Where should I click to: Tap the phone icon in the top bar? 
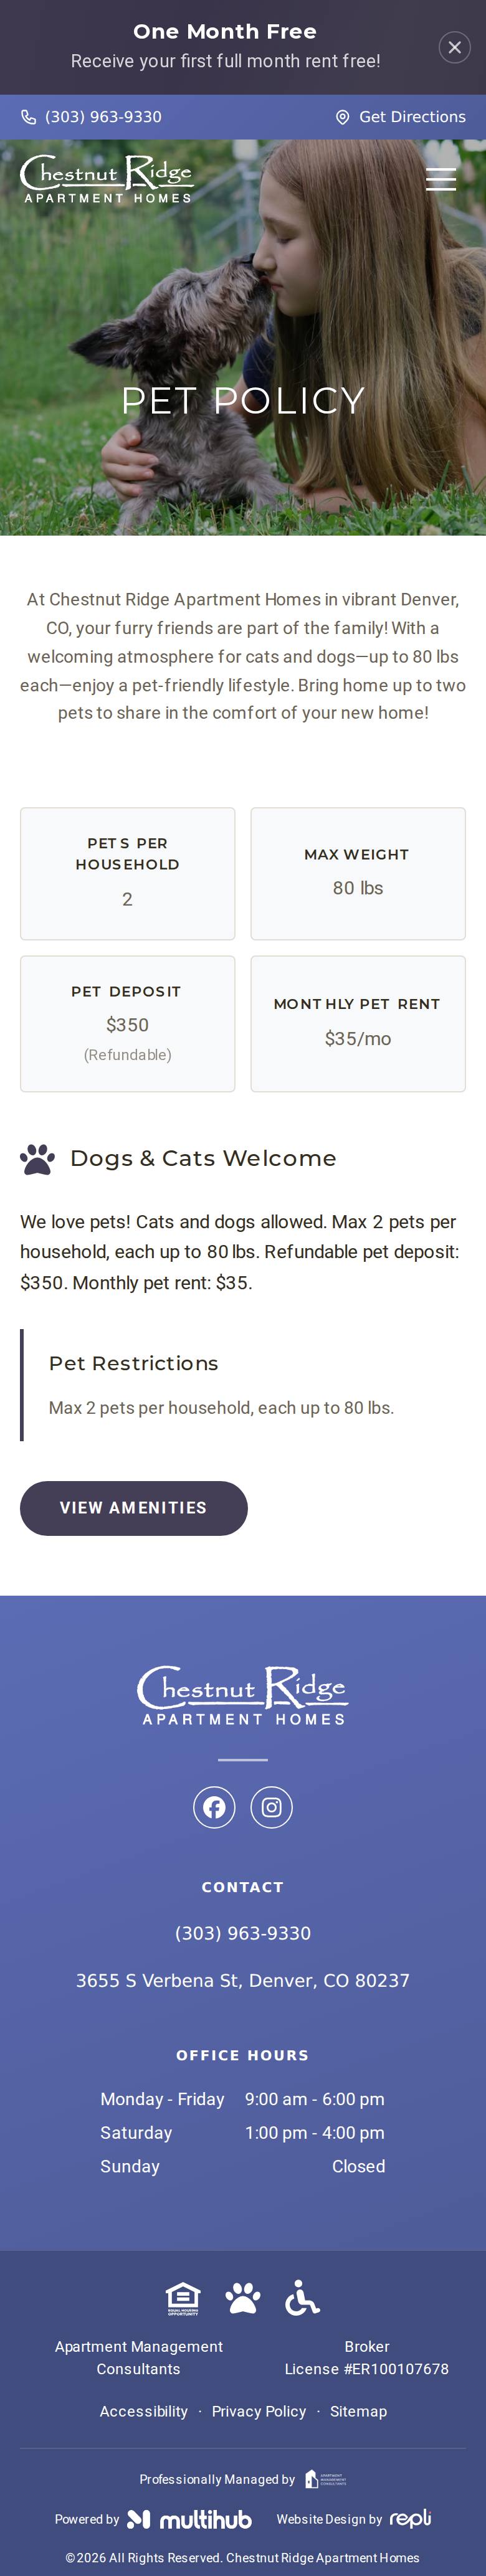click(29, 117)
